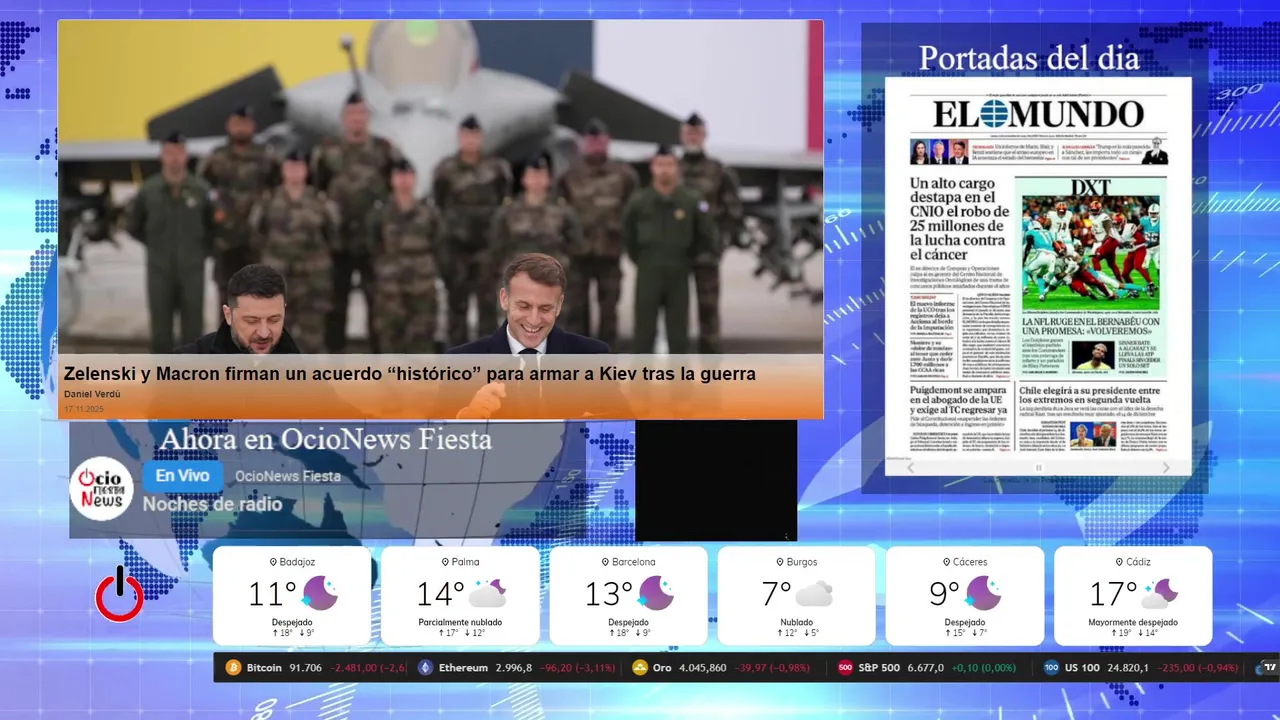Click the article date 17.11.2025
Viewport: 1280px width, 720px height.
(84, 409)
